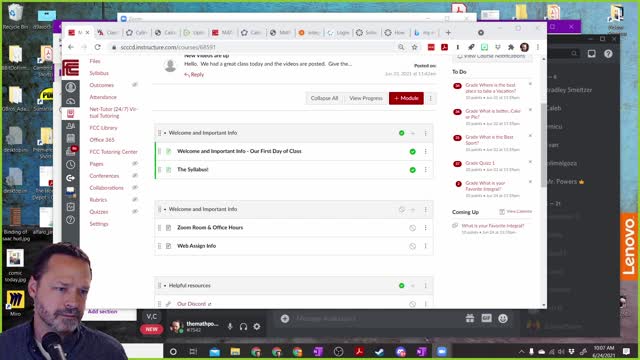Viewport: 640px width, 360px height.
Task: Click the Collapse All button
Action: pyautogui.click(x=324, y=98)
